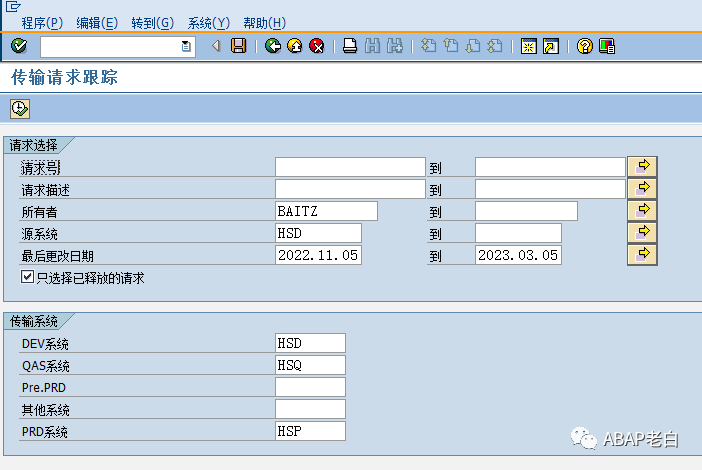Open multiple selection for 最后更改日期
The image size is (702, 470).
(642, 255)
